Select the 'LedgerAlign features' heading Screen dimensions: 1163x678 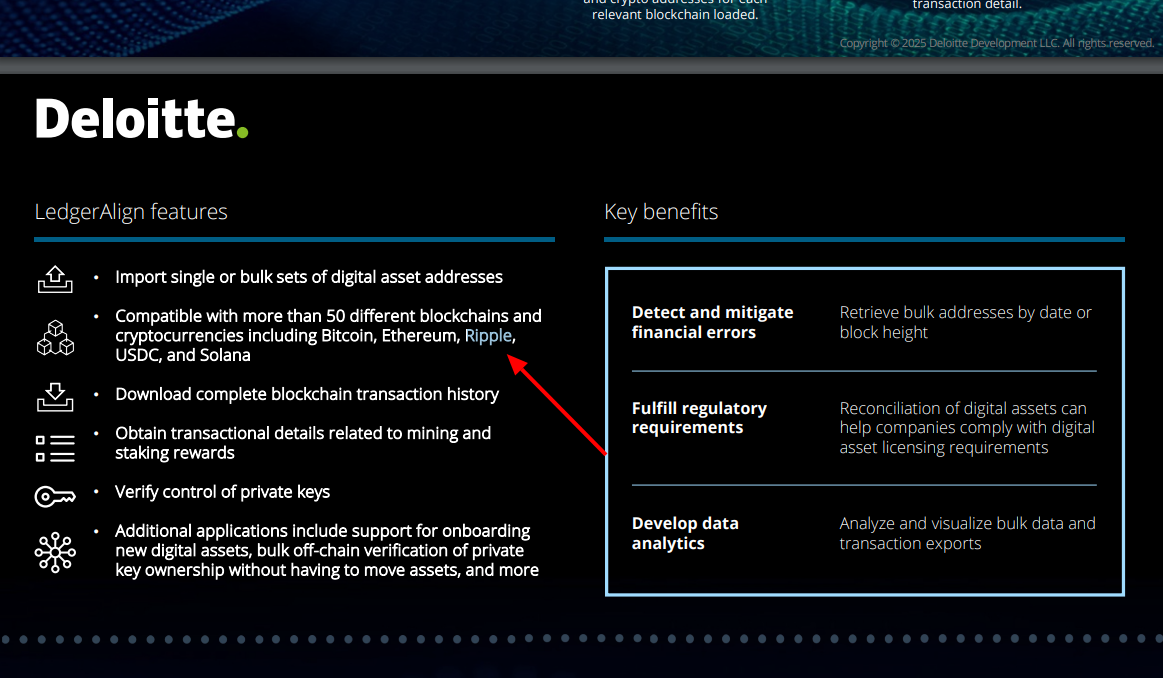131,212
